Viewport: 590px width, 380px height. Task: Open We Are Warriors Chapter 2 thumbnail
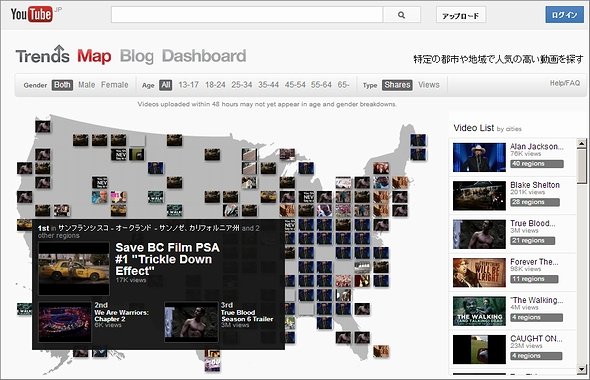pyautogui.click(x=65, y=322)
